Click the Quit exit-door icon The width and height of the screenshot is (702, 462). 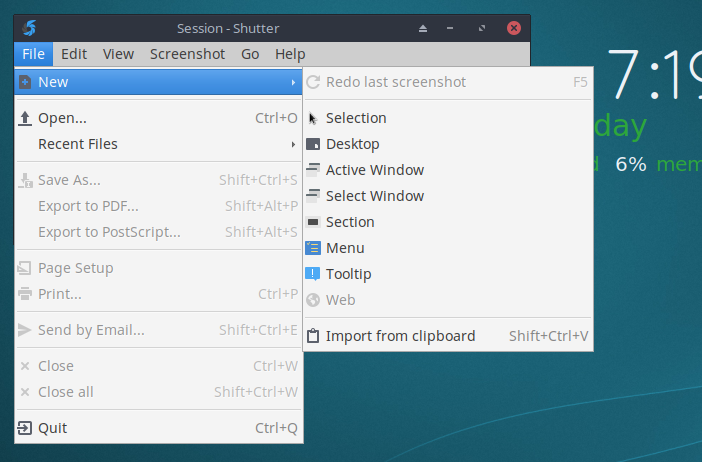[x=25, y=428]
